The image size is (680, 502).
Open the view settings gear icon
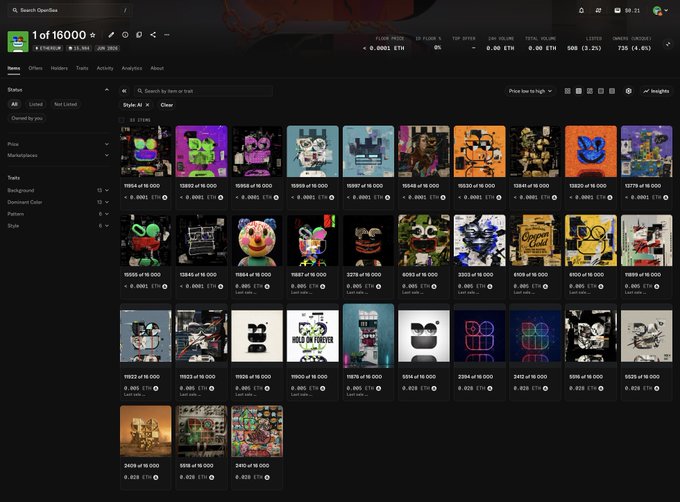point(628,91)
